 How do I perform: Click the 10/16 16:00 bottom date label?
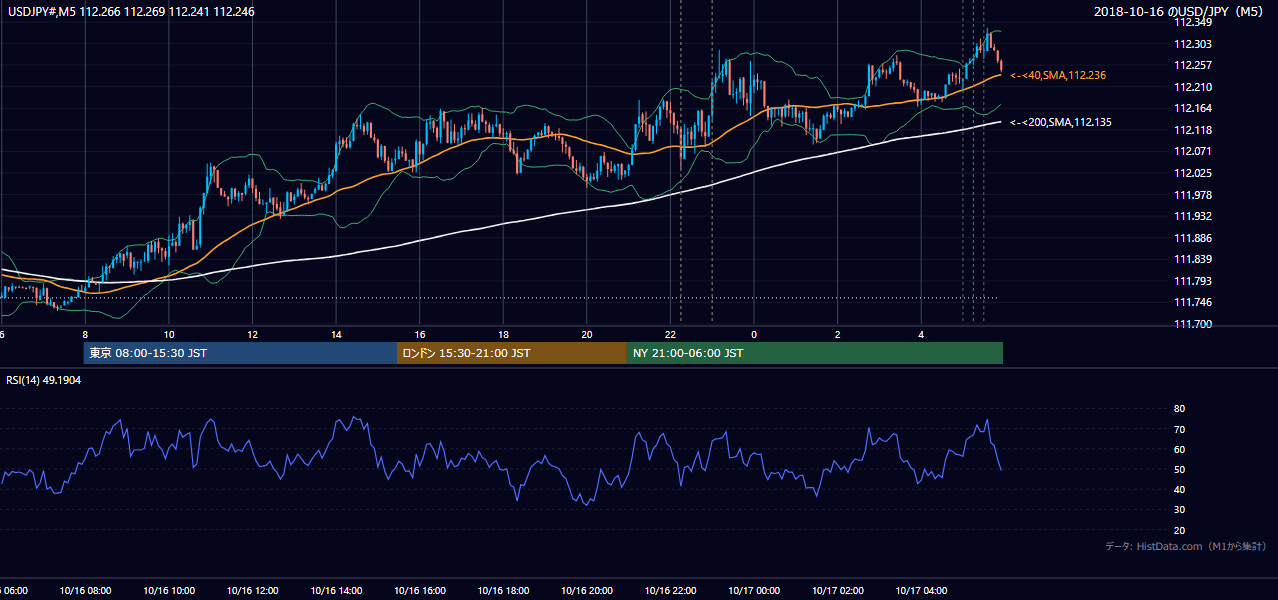pos(420,590)
